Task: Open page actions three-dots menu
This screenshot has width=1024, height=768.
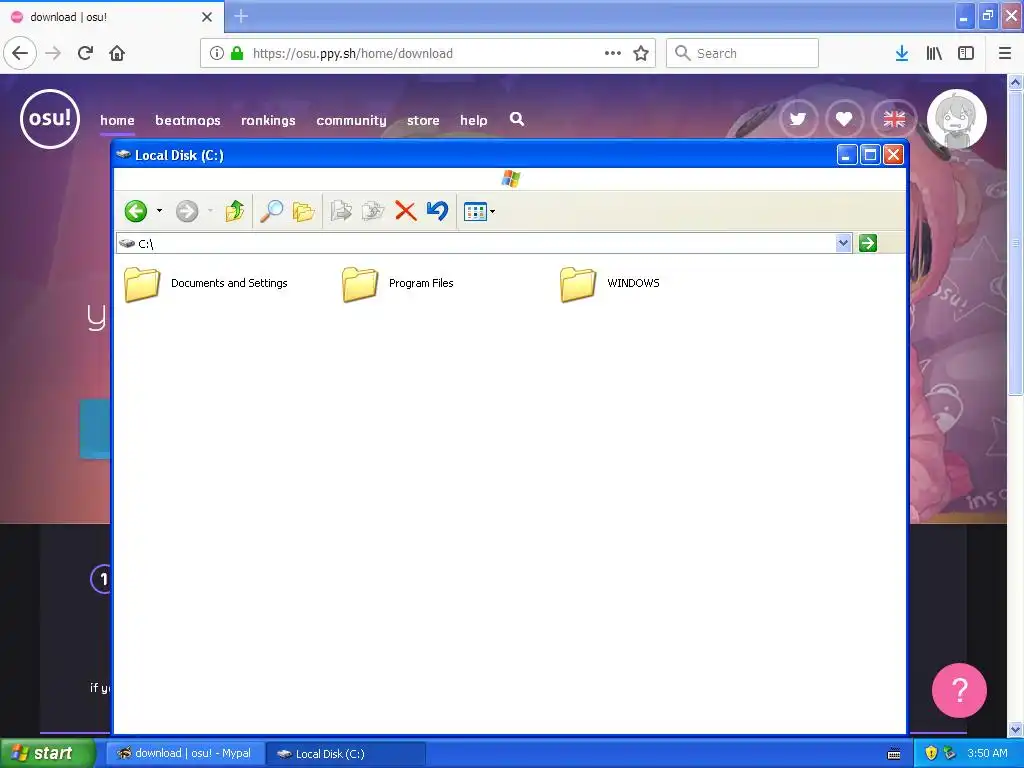Action: point(613,53)
